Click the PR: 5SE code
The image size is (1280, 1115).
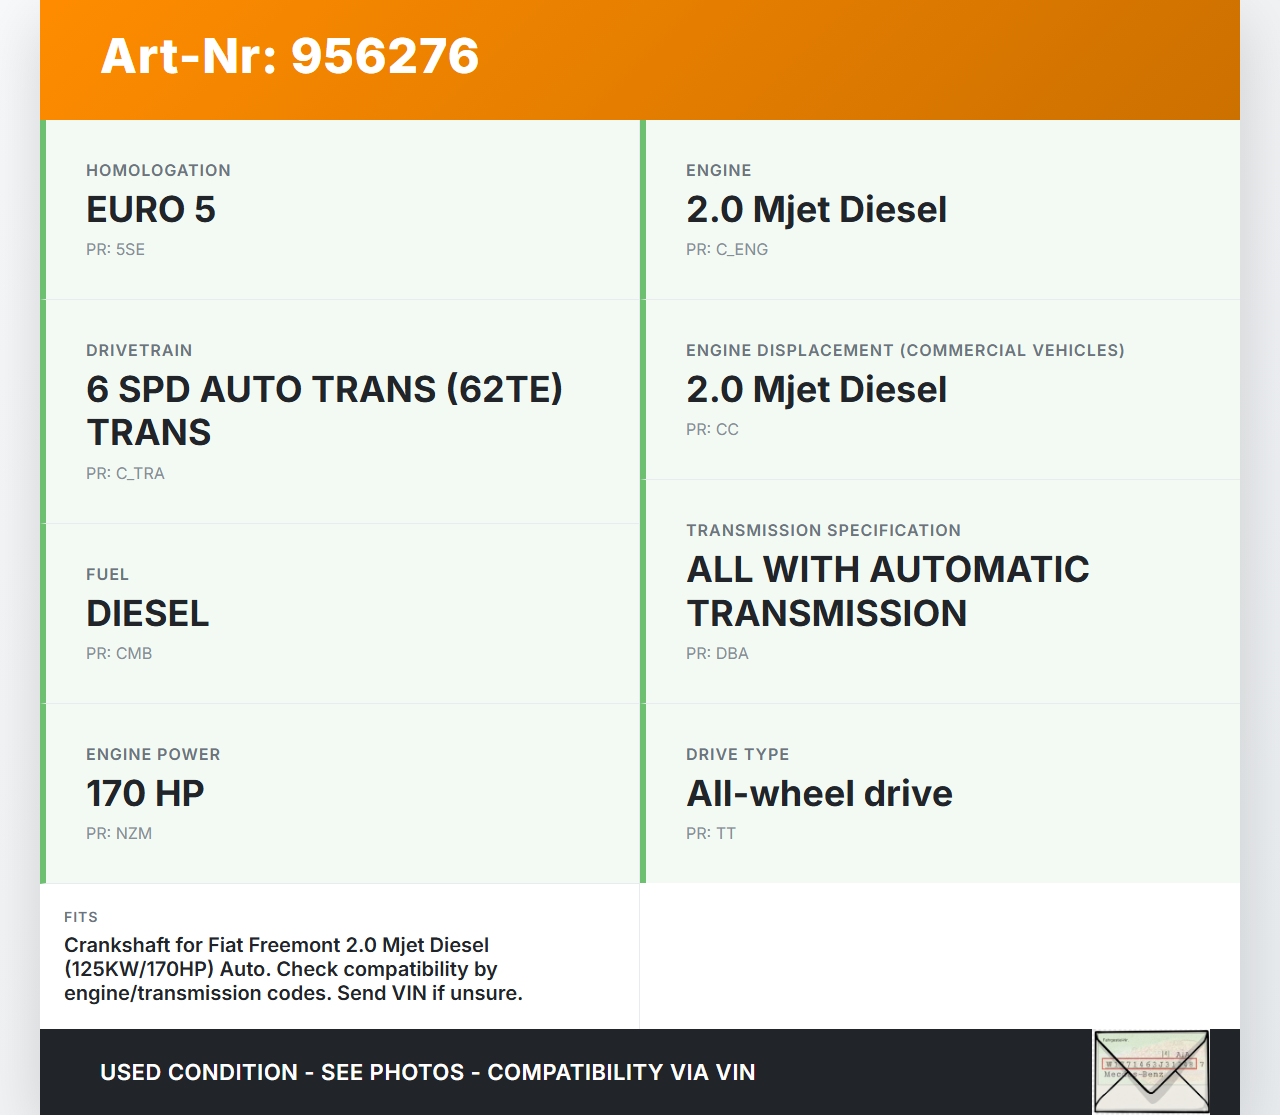point(115,250)
